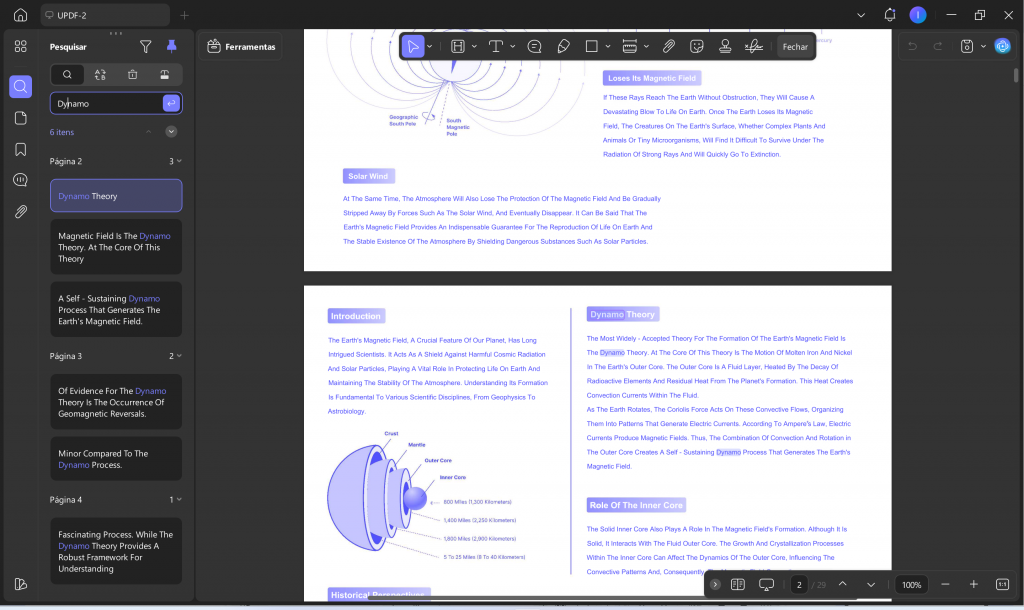Open the save options dropdown arrow
This screenshot has height=610, width=1024.
pos(984,46)
